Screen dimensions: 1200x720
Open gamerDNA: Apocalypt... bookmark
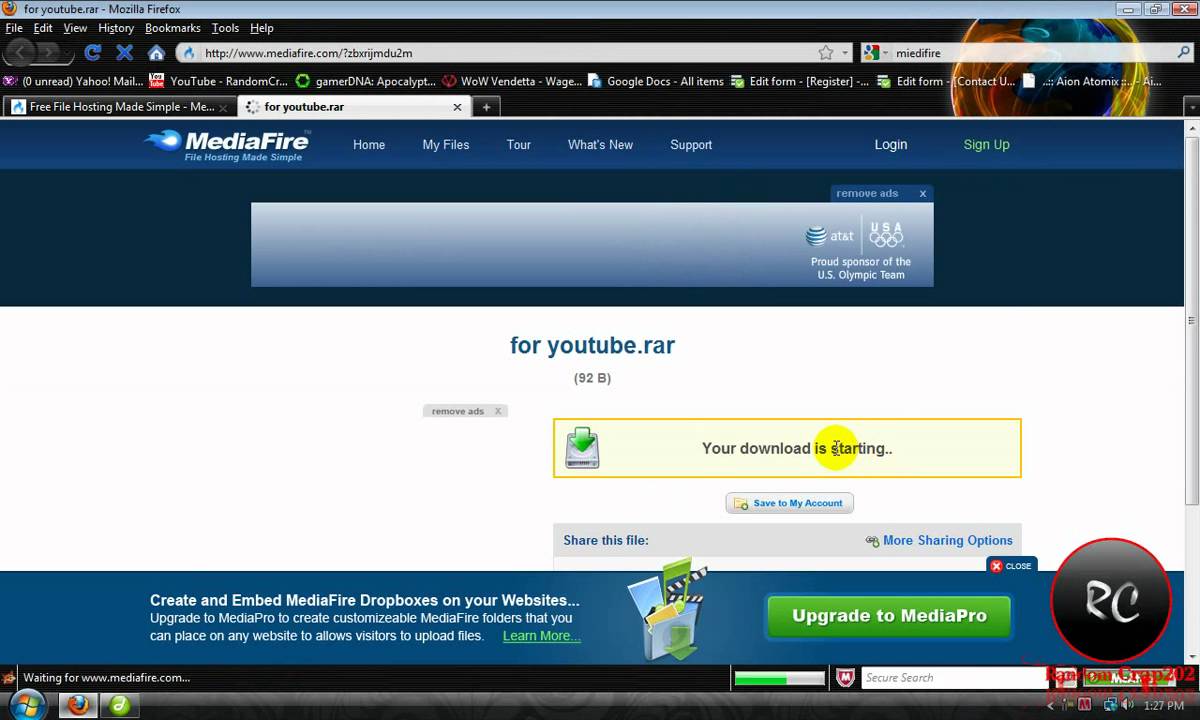pyautogui.click(x=366, y=81)
